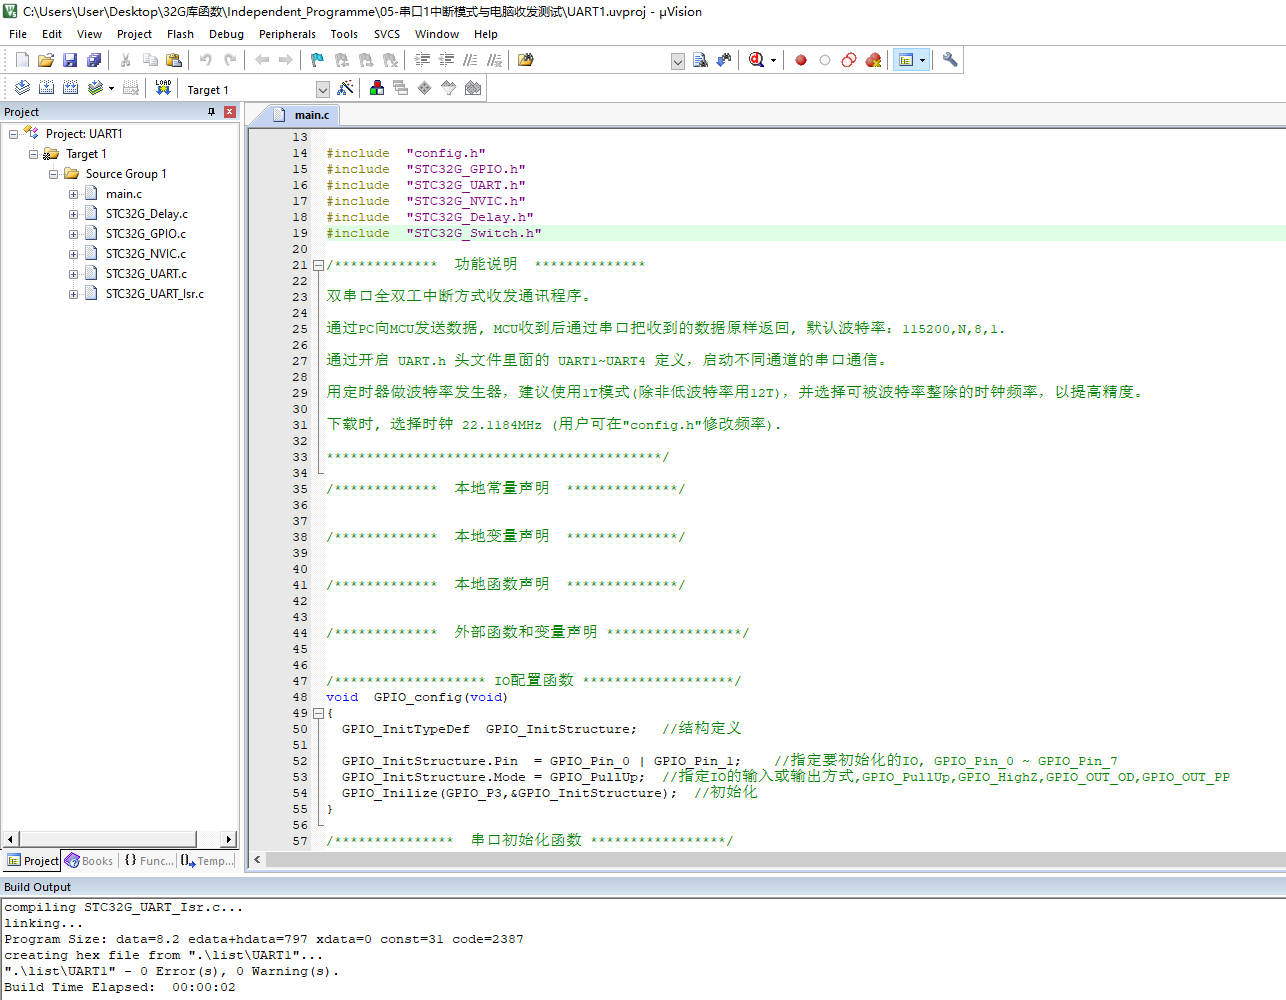Screen dimensions: 1286x1000
Task: Collapse the GPIO_config function at line 49
Action: [x=318, y=713]
